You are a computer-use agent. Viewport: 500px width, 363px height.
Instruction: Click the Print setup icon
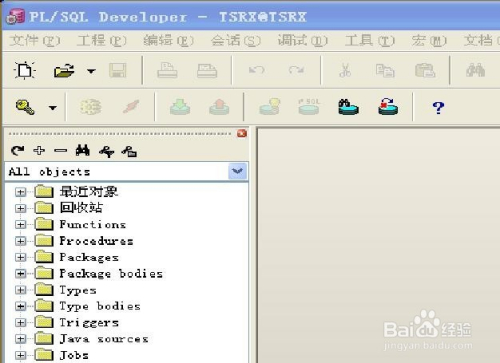[207, 70]
